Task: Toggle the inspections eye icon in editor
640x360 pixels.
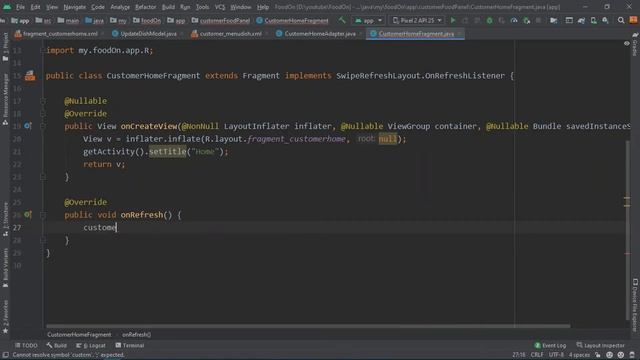Action: click(x=627, y=43)
